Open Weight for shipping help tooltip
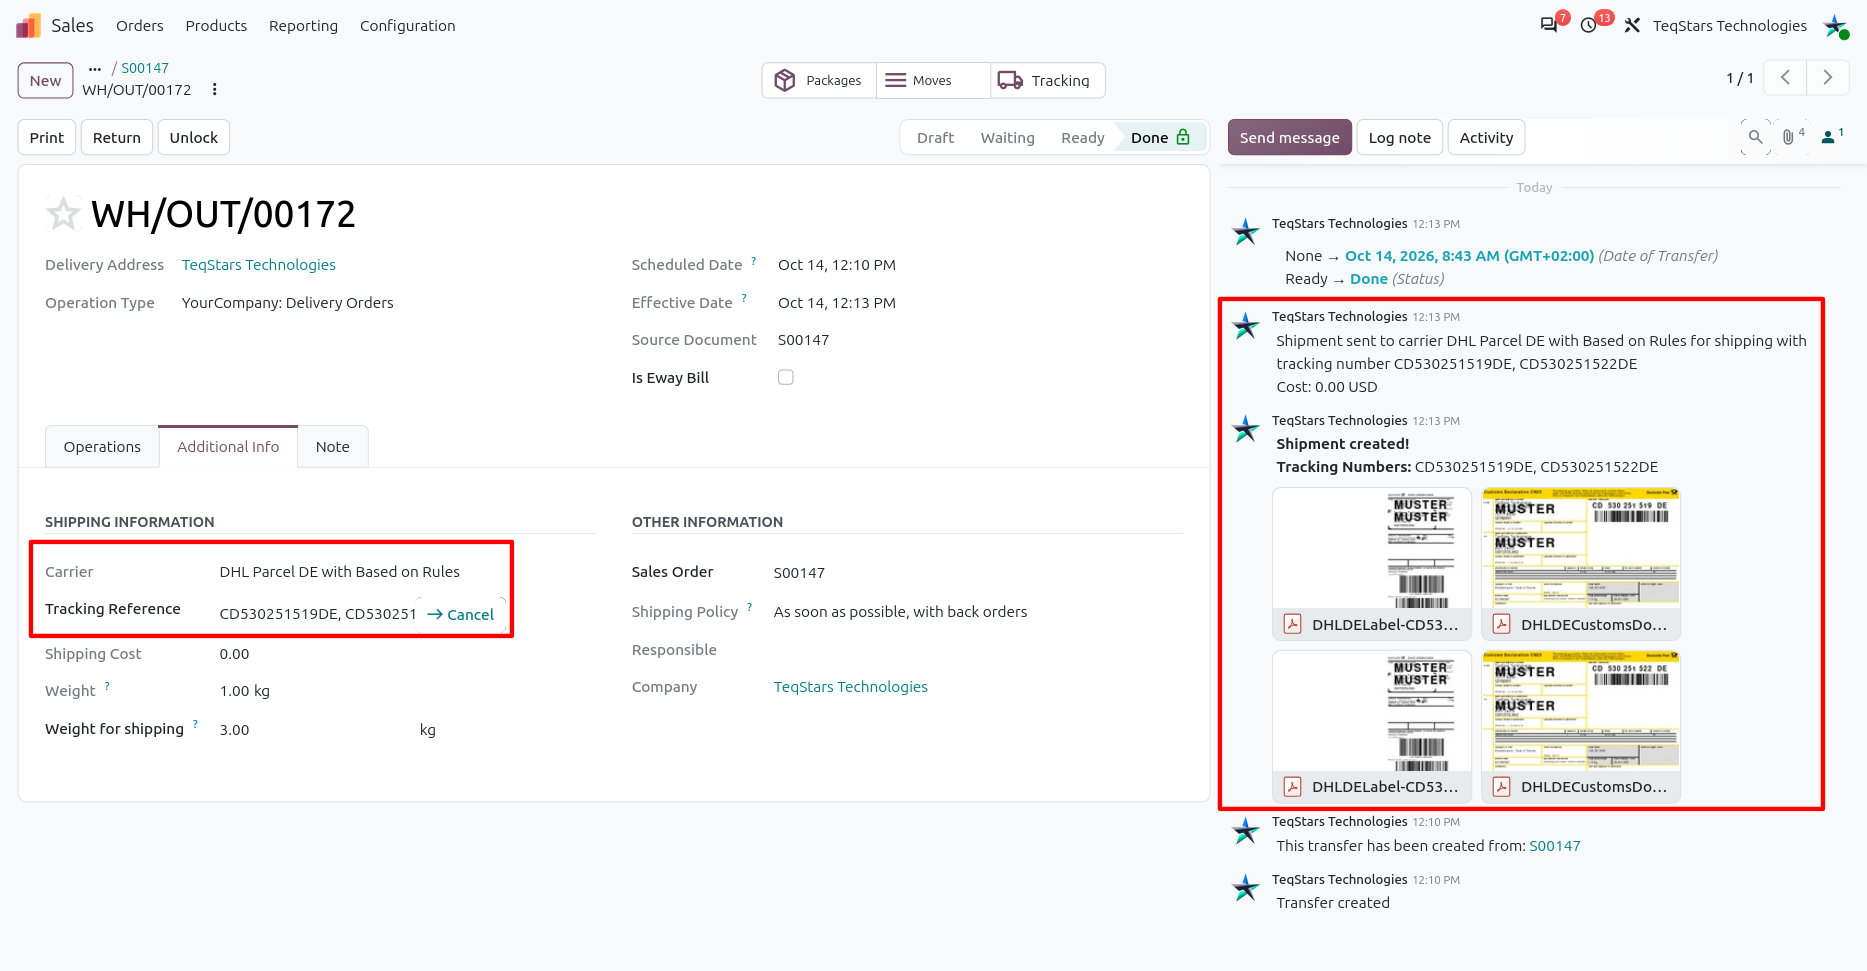The width and height of the screenshot is (1867, 971). [195, 724]
